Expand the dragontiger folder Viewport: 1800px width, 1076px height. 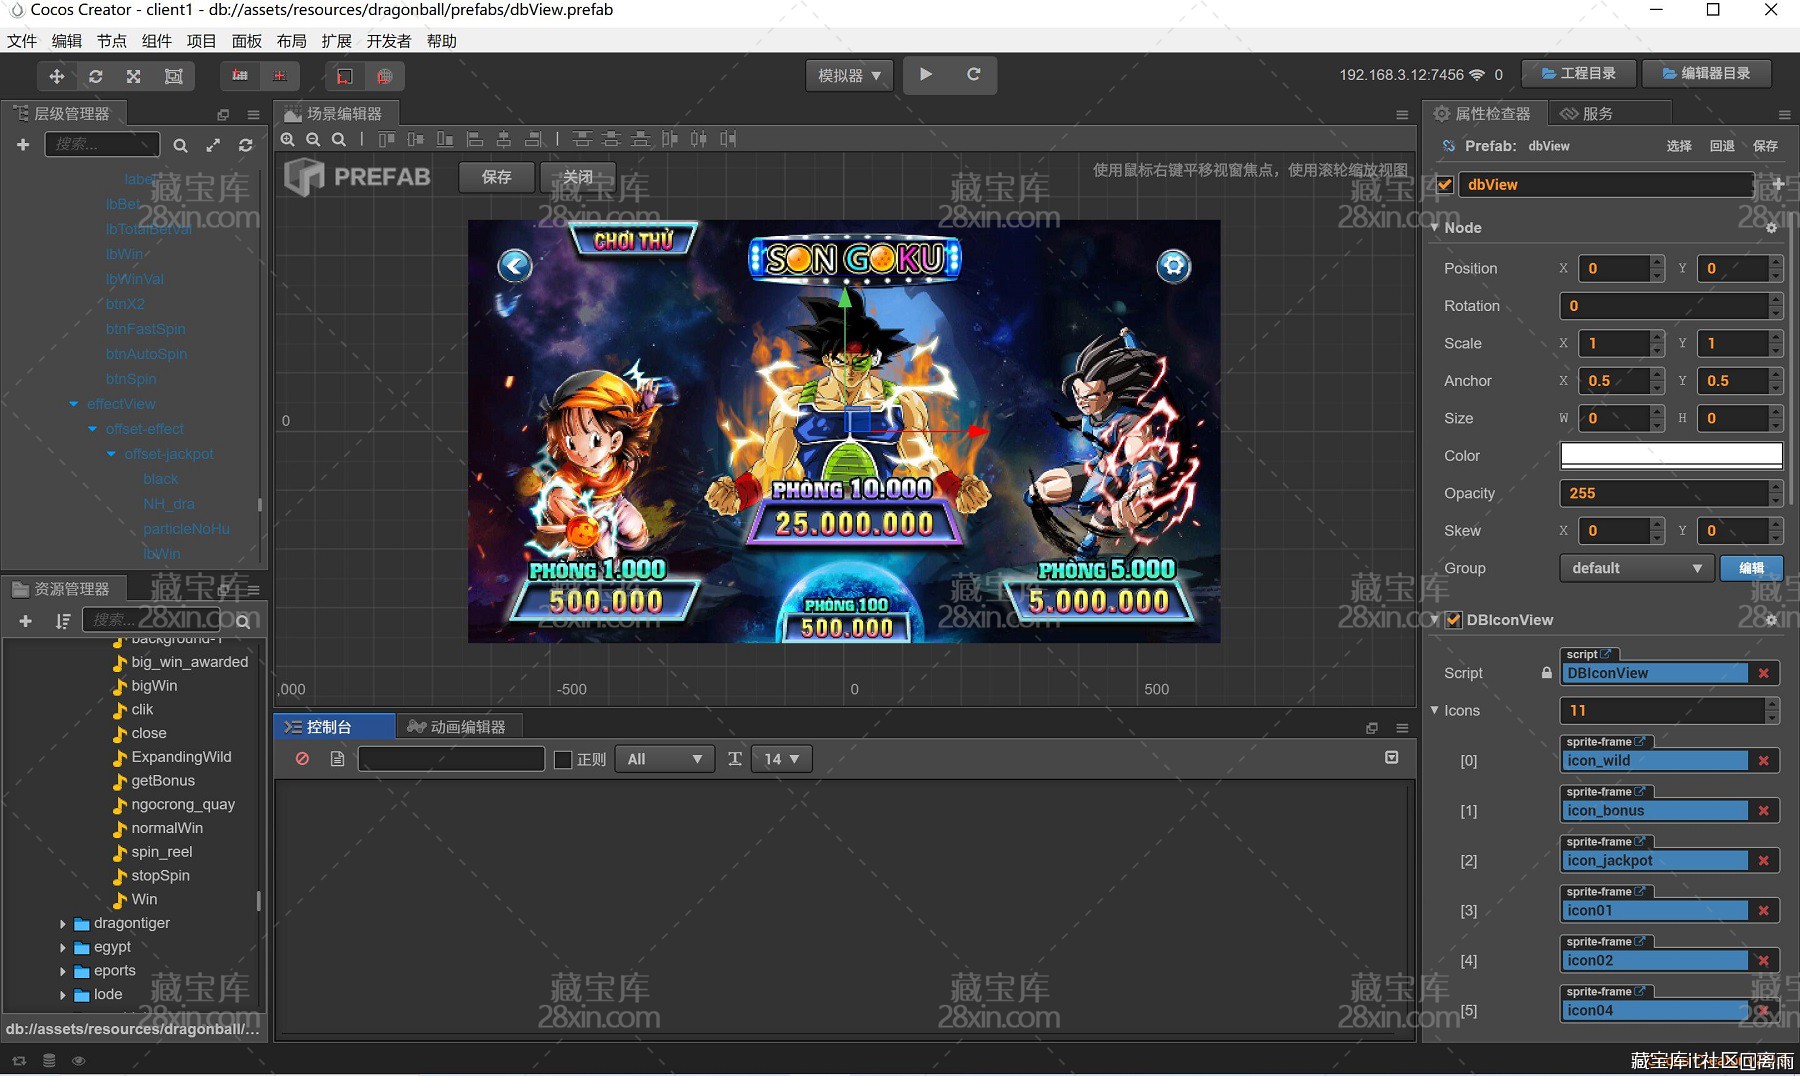(x=62, y=923)
